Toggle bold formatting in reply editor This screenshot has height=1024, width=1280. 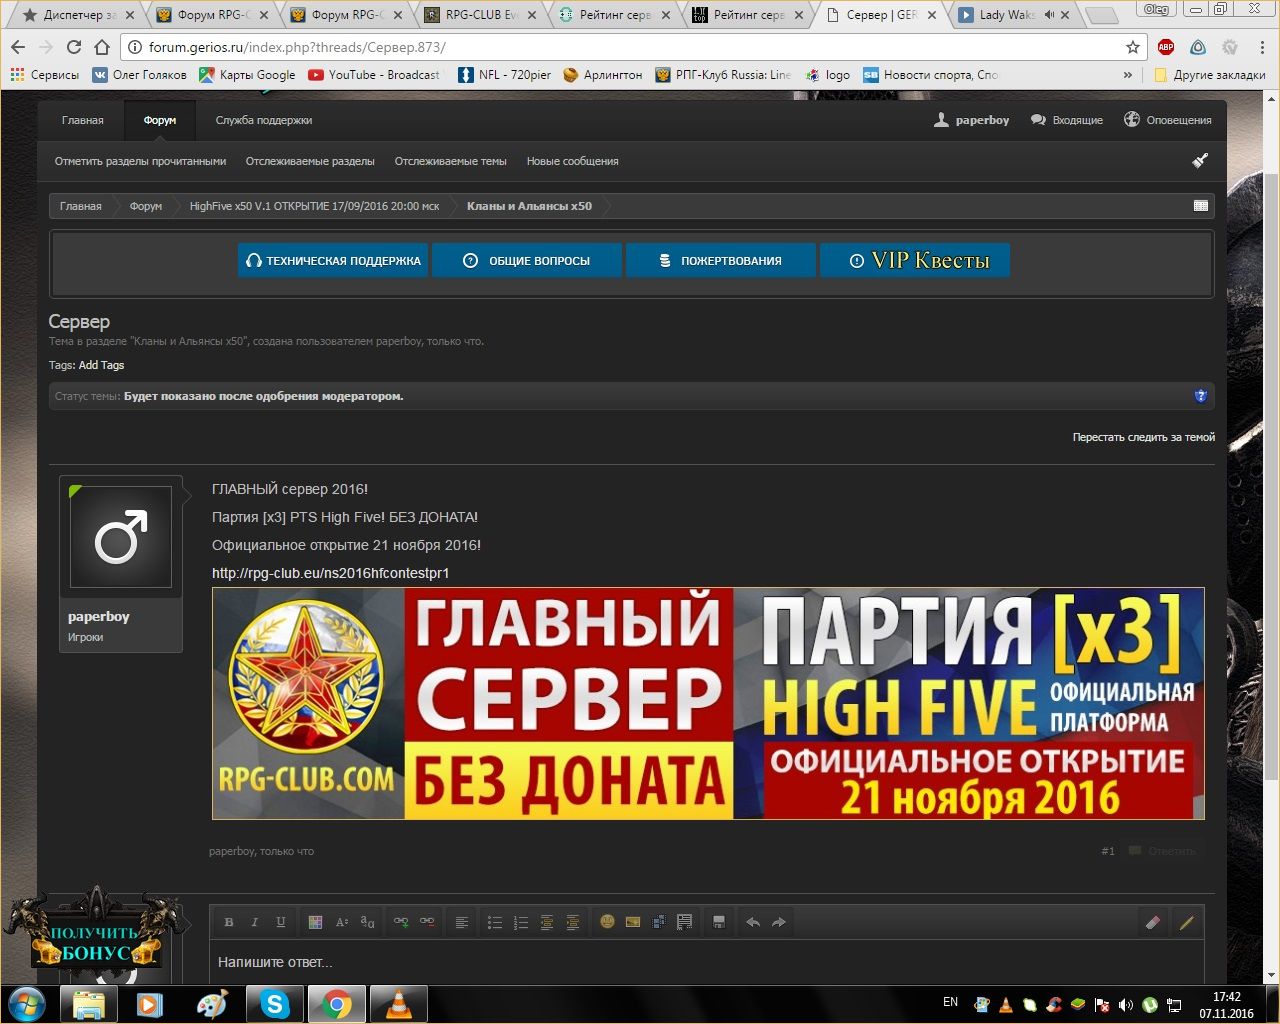click(229, 922)
